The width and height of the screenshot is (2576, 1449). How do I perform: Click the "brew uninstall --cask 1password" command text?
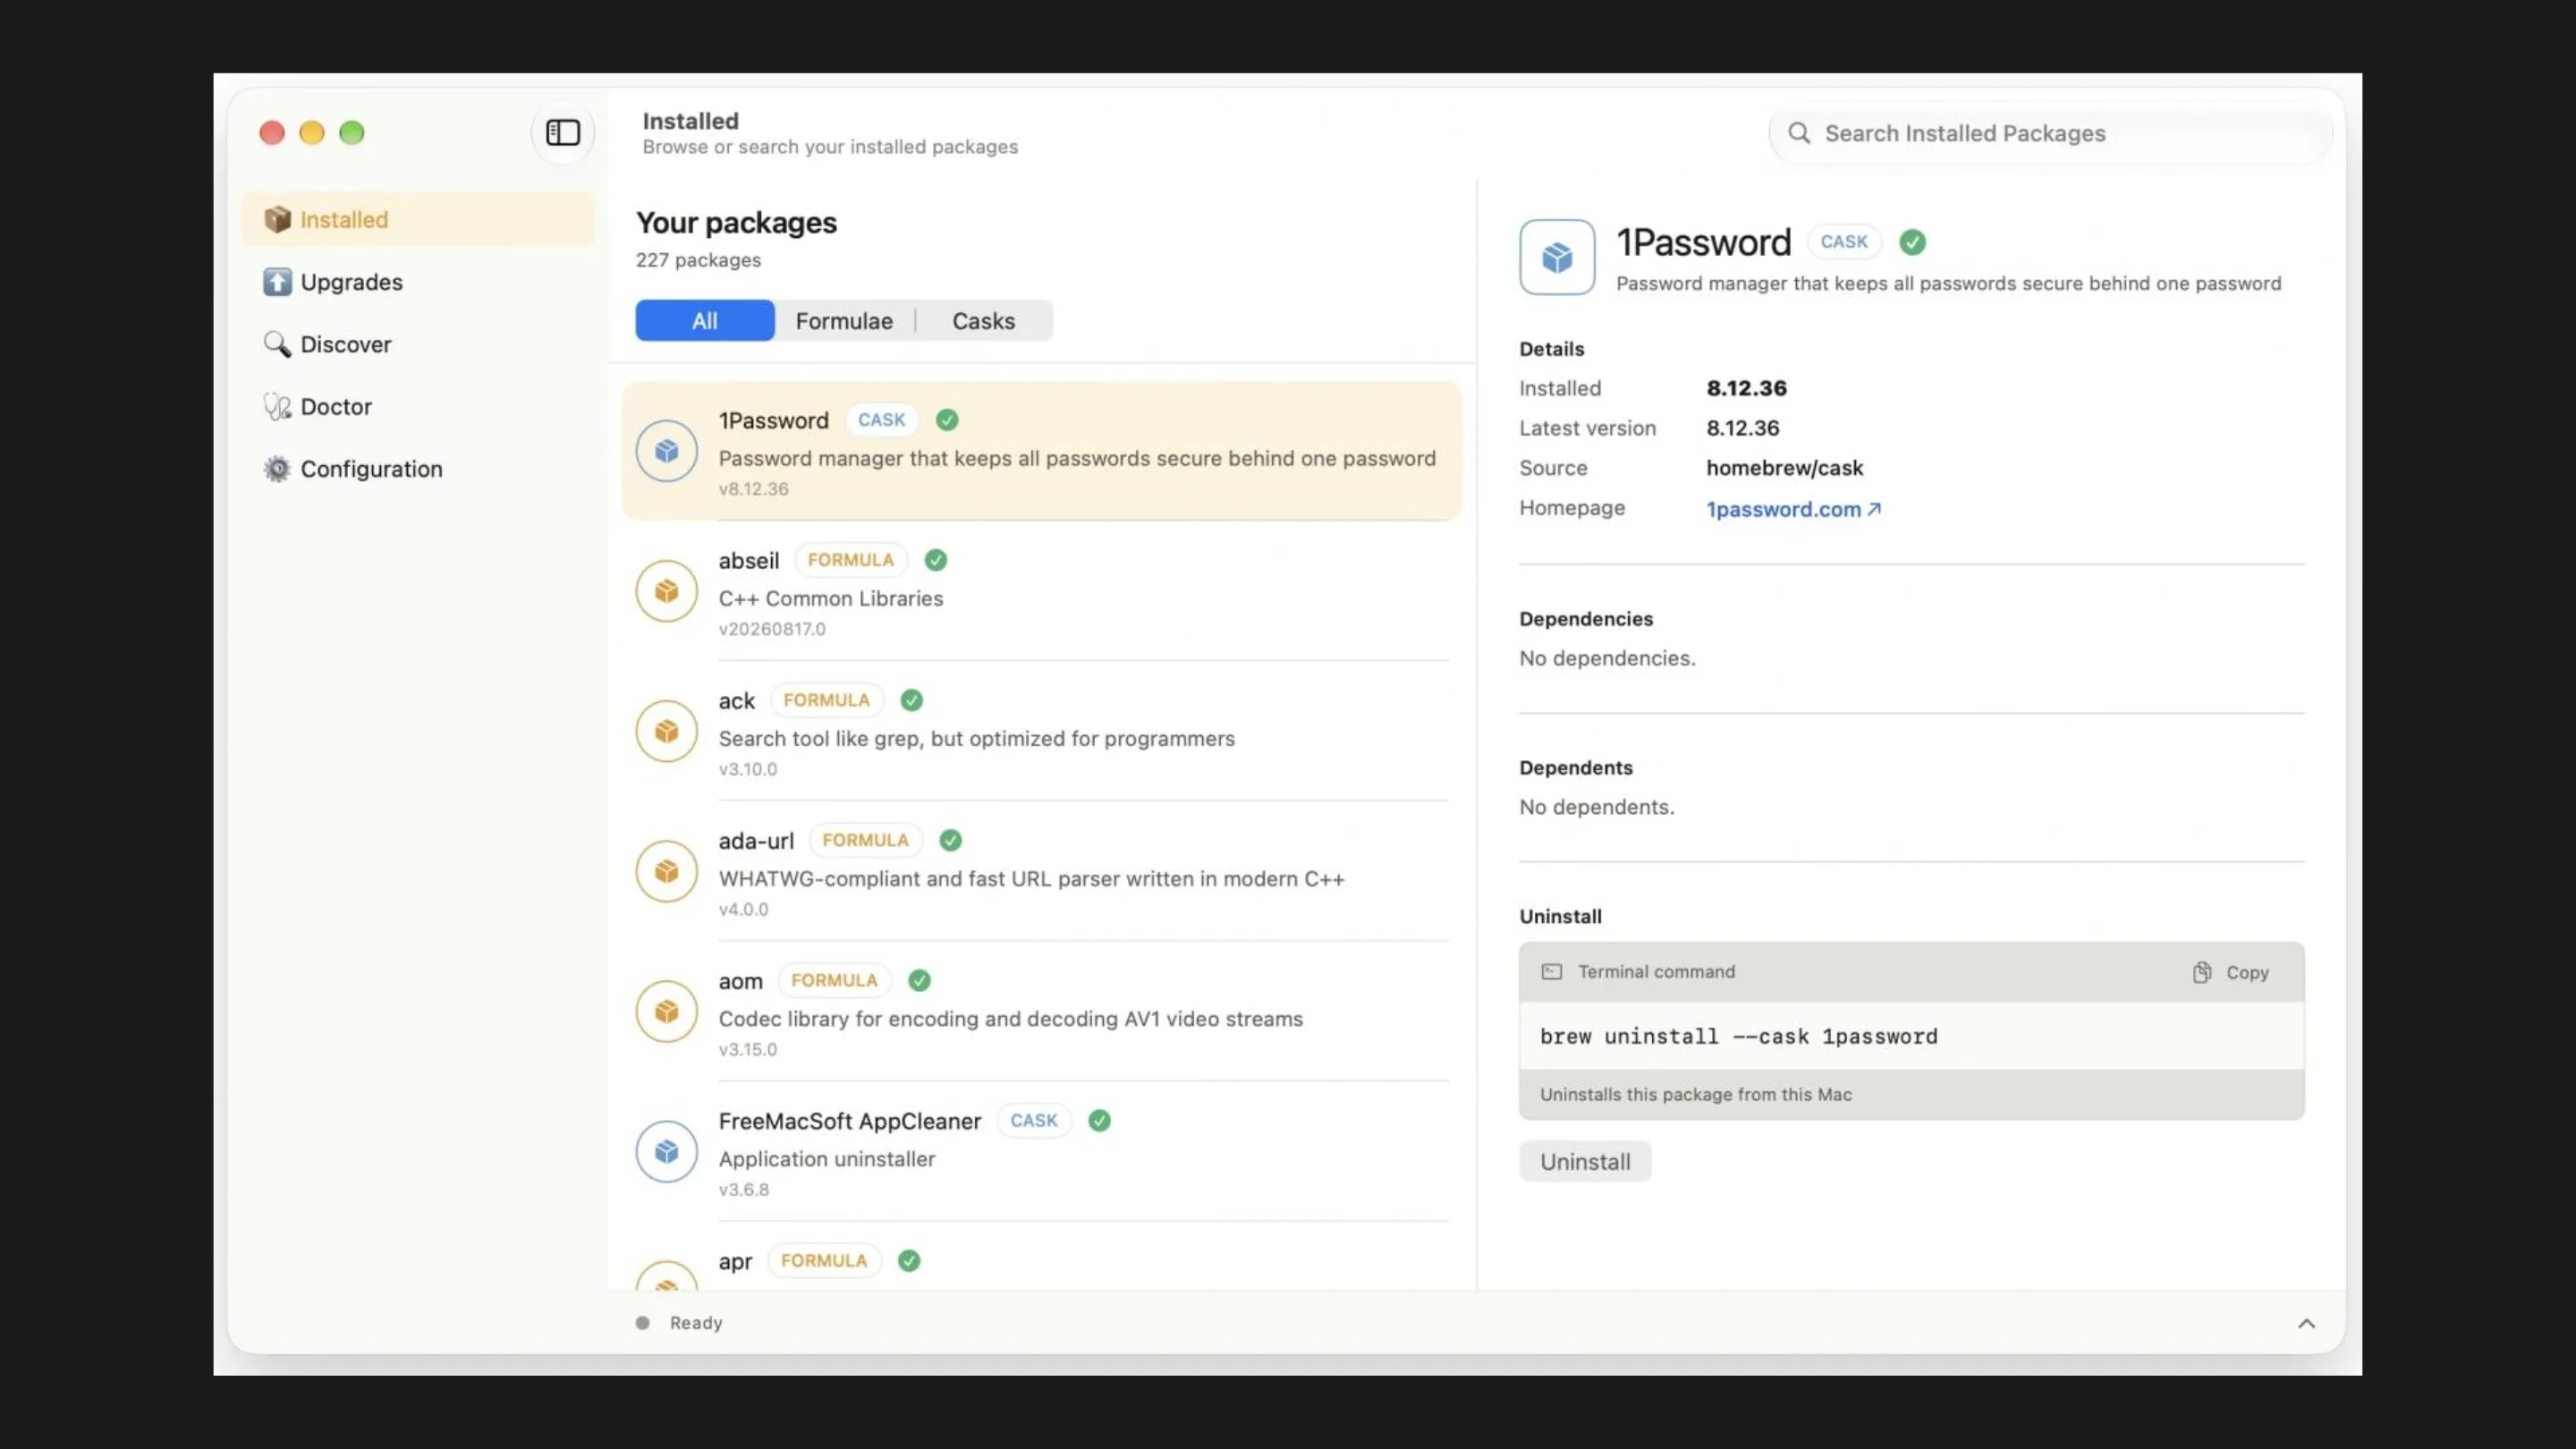tap(1738, 1036)
